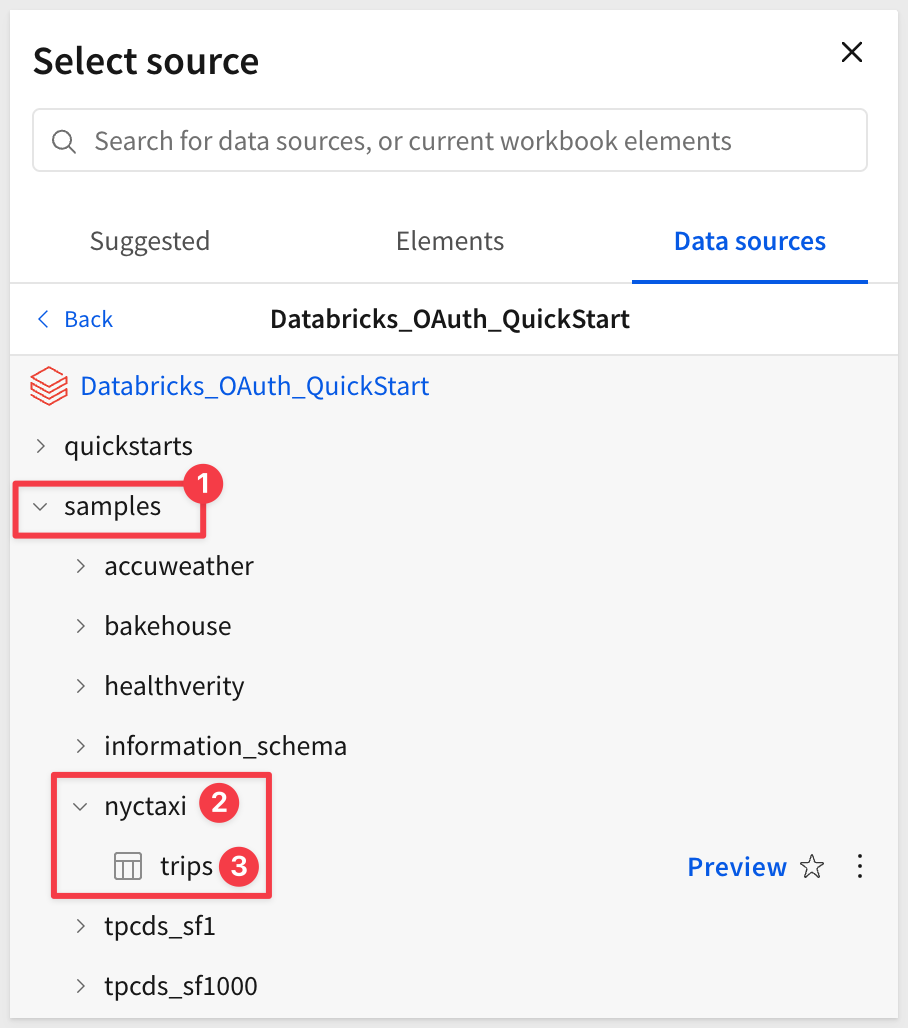Open the trips three-dot more menu
Viewport: 908px width, 1028px height.
[860, 867]
